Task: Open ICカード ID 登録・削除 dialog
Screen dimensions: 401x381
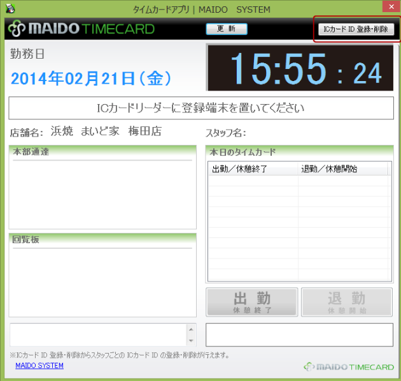Action: click(x=356, y=29)
